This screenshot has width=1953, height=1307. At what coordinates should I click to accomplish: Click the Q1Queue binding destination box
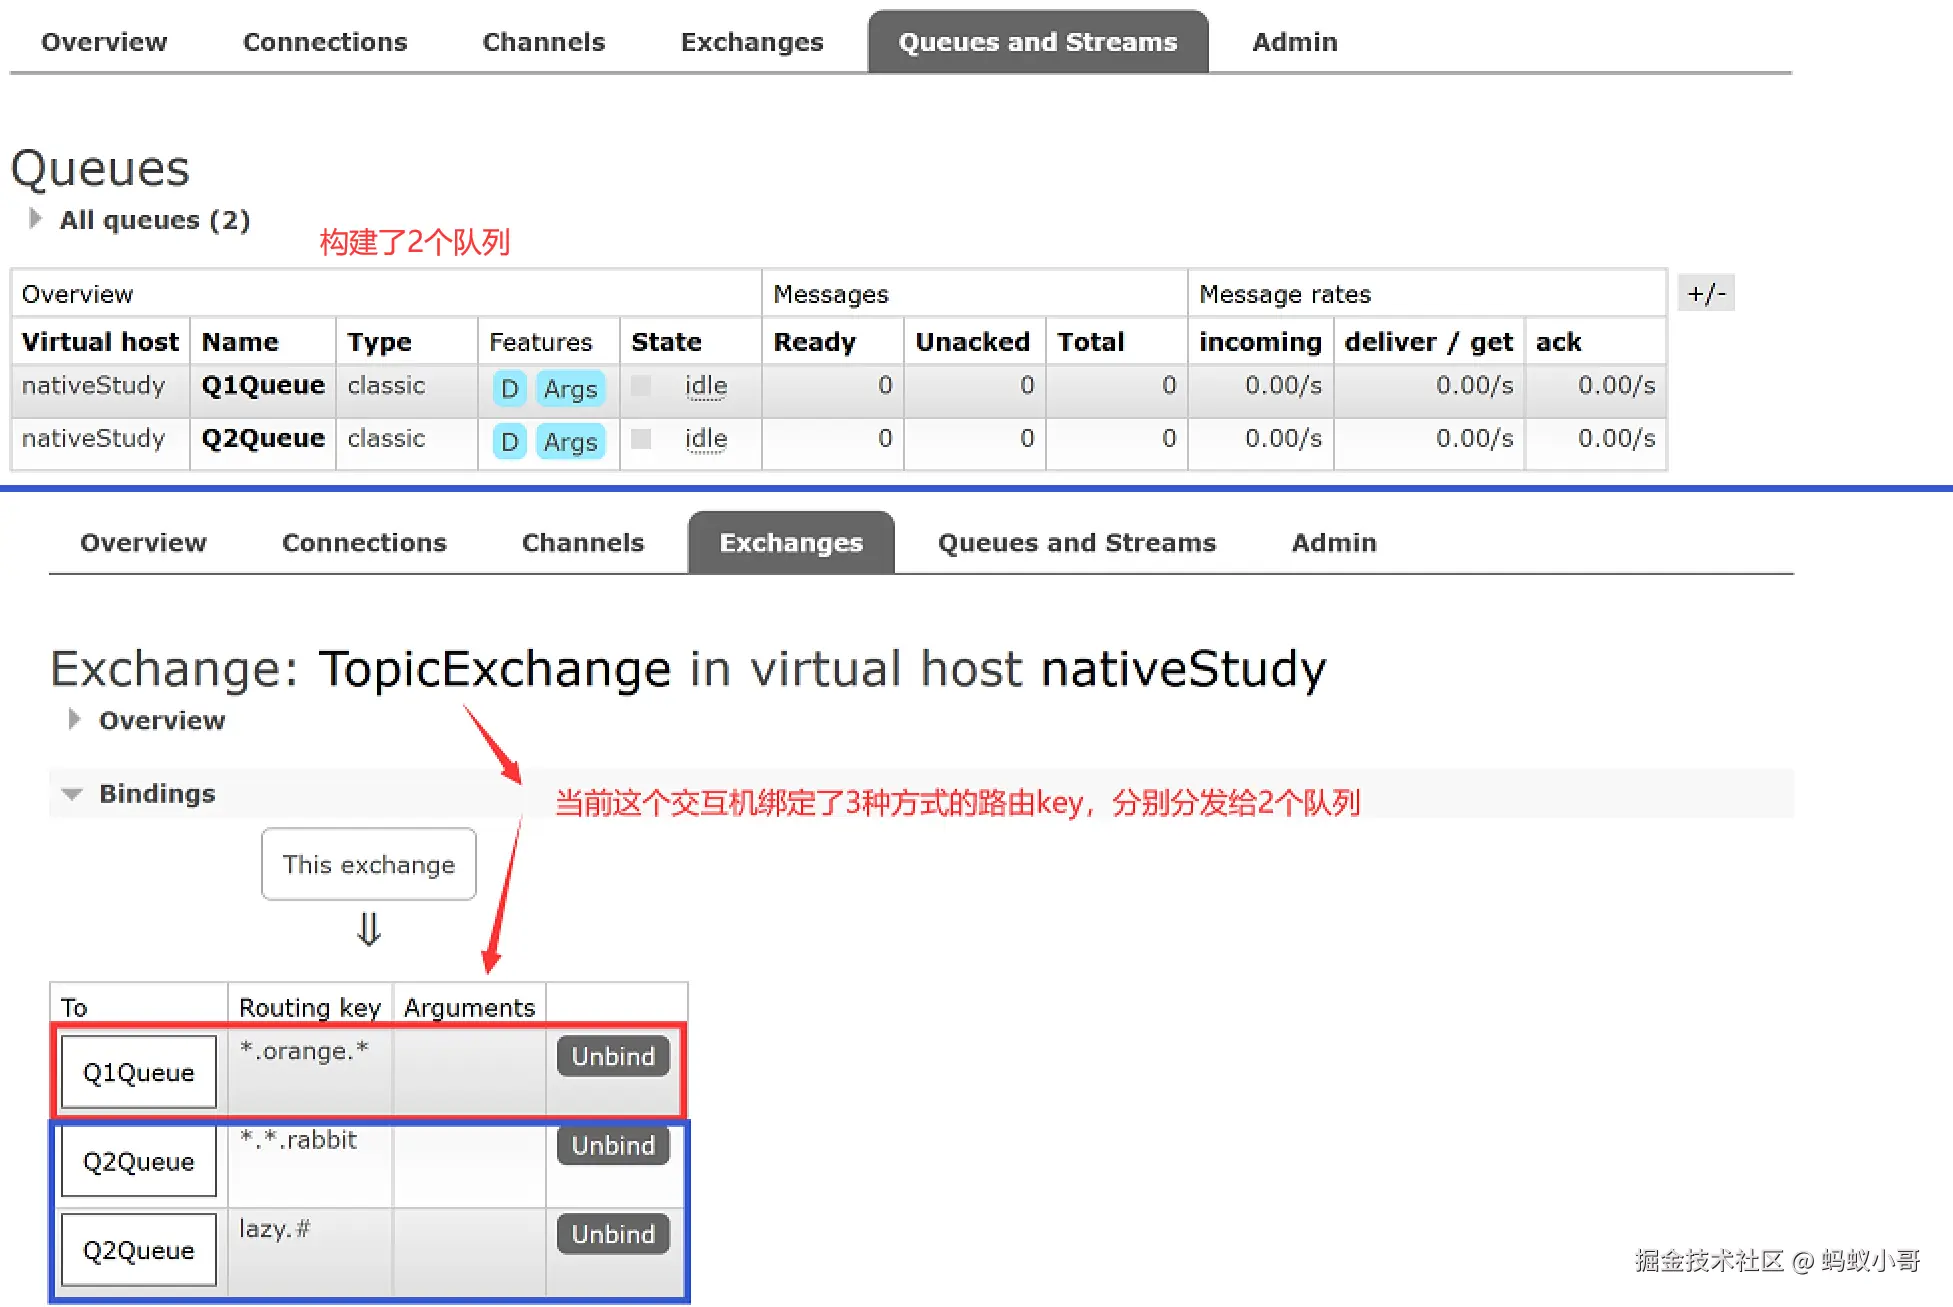pos(139,1073)
